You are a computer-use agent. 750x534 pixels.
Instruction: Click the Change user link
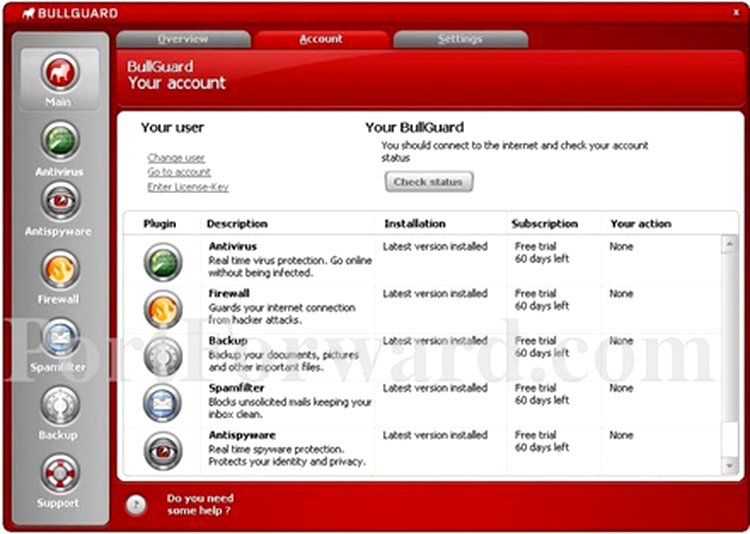coord(176,157)
